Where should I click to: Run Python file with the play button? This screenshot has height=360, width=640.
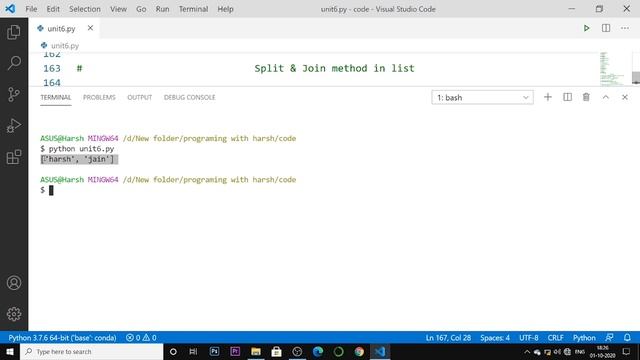587,28
